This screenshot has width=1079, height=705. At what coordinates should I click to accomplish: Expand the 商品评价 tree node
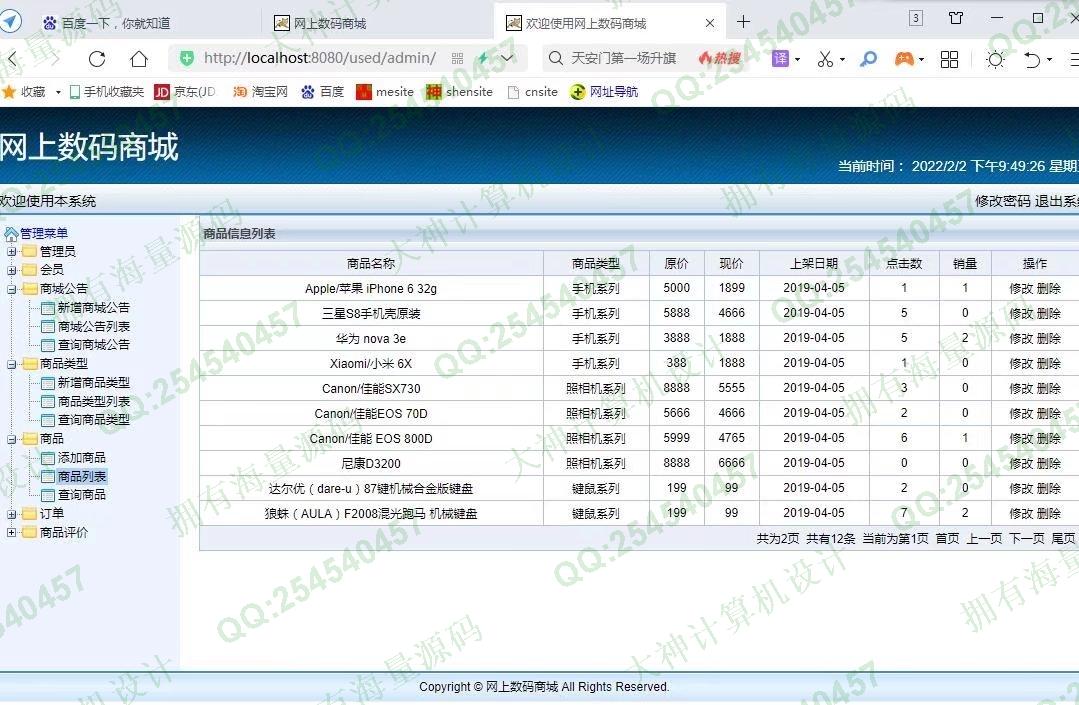[x=11, y=532]
